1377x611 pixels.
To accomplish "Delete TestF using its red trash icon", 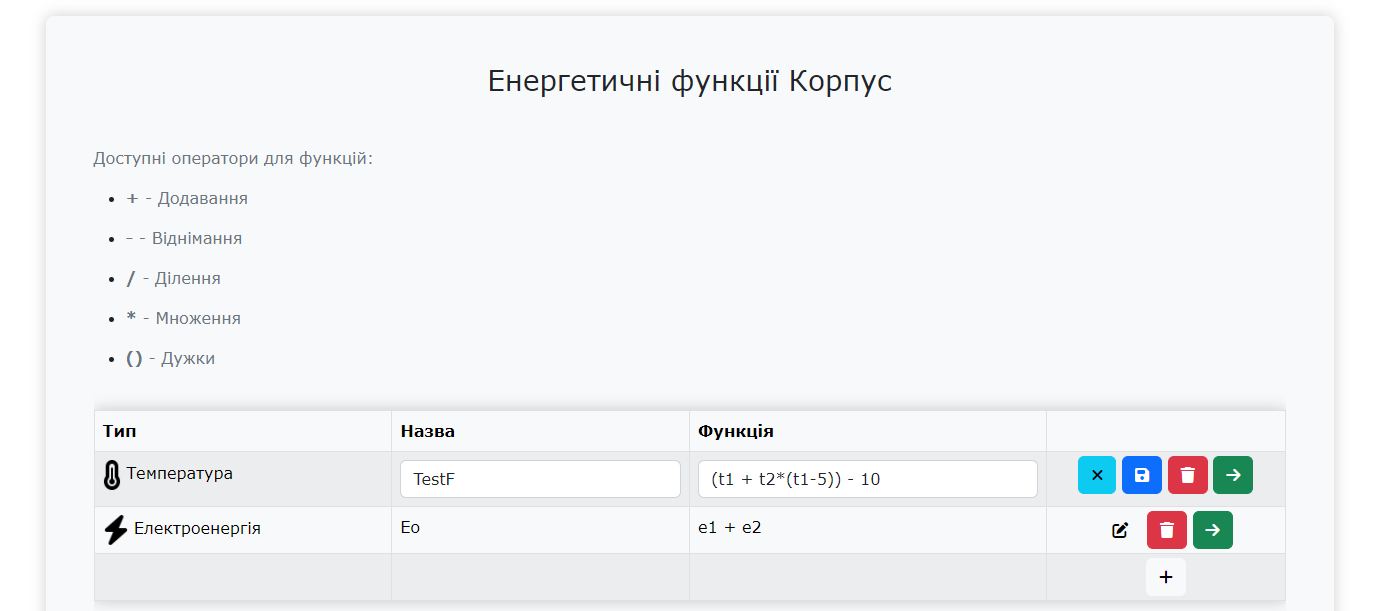I will pyautogui.click(x=1187, y=474).
